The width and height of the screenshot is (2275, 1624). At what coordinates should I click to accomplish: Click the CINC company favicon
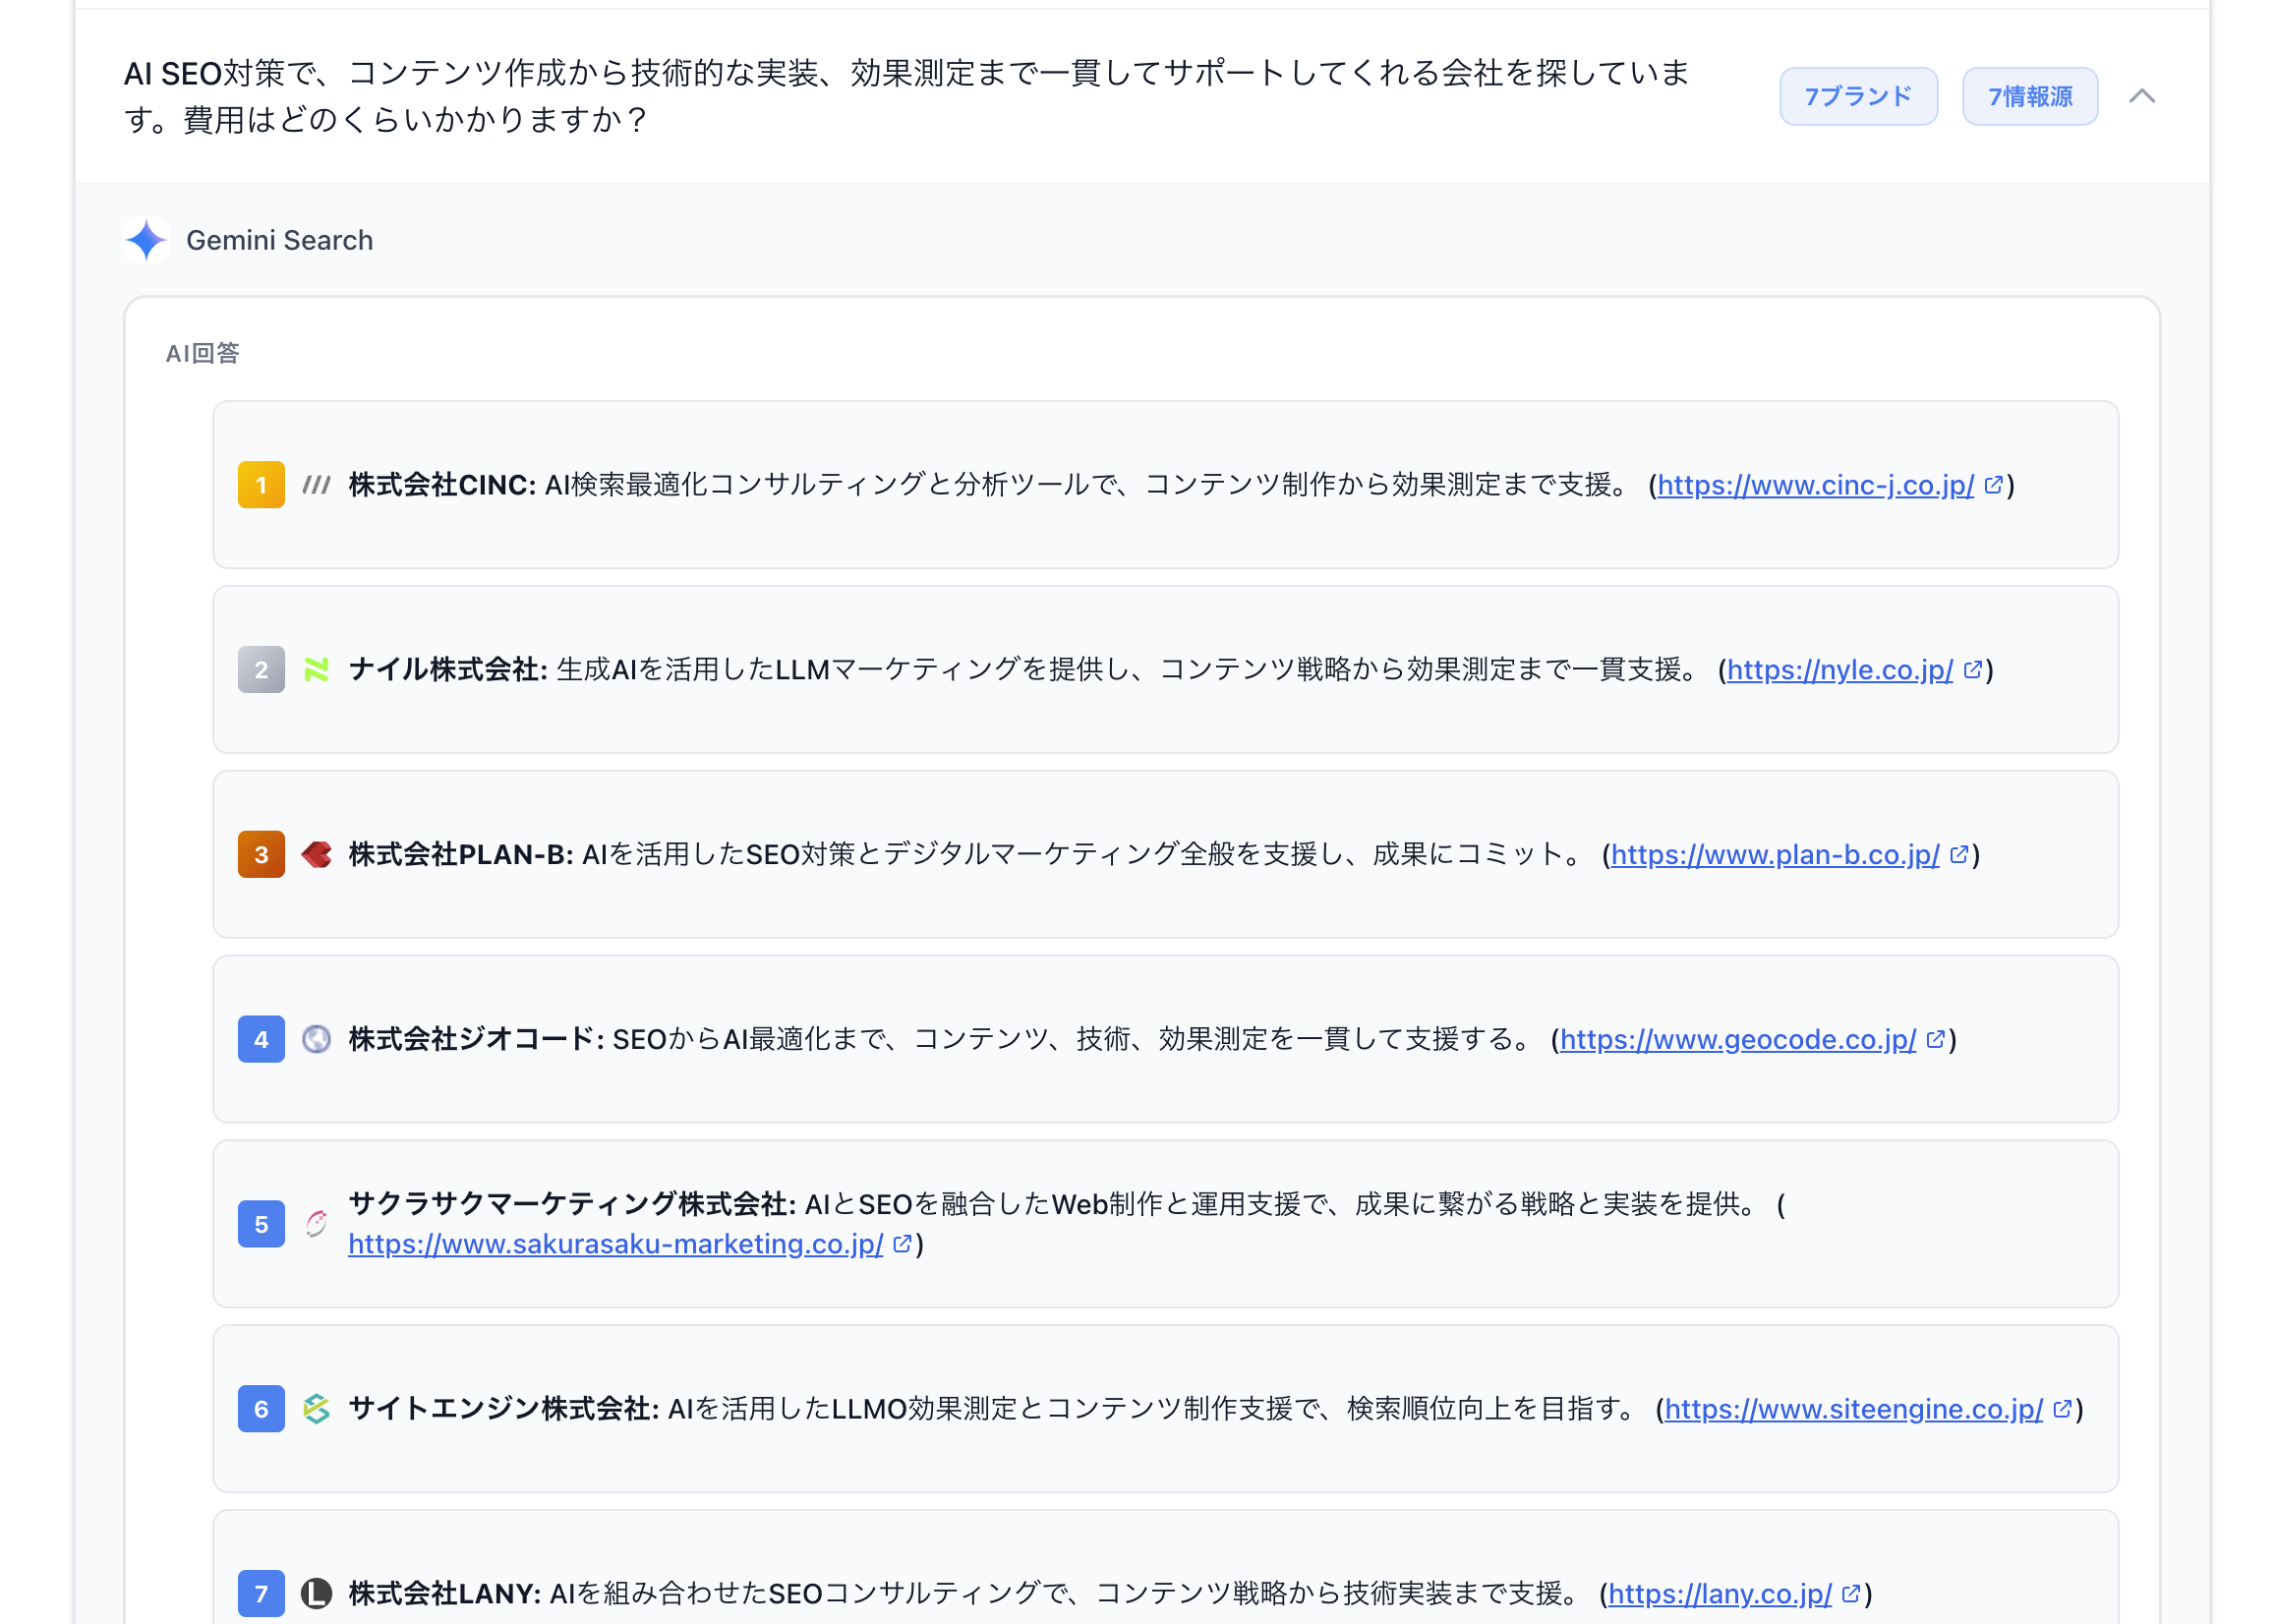point(317,483)
